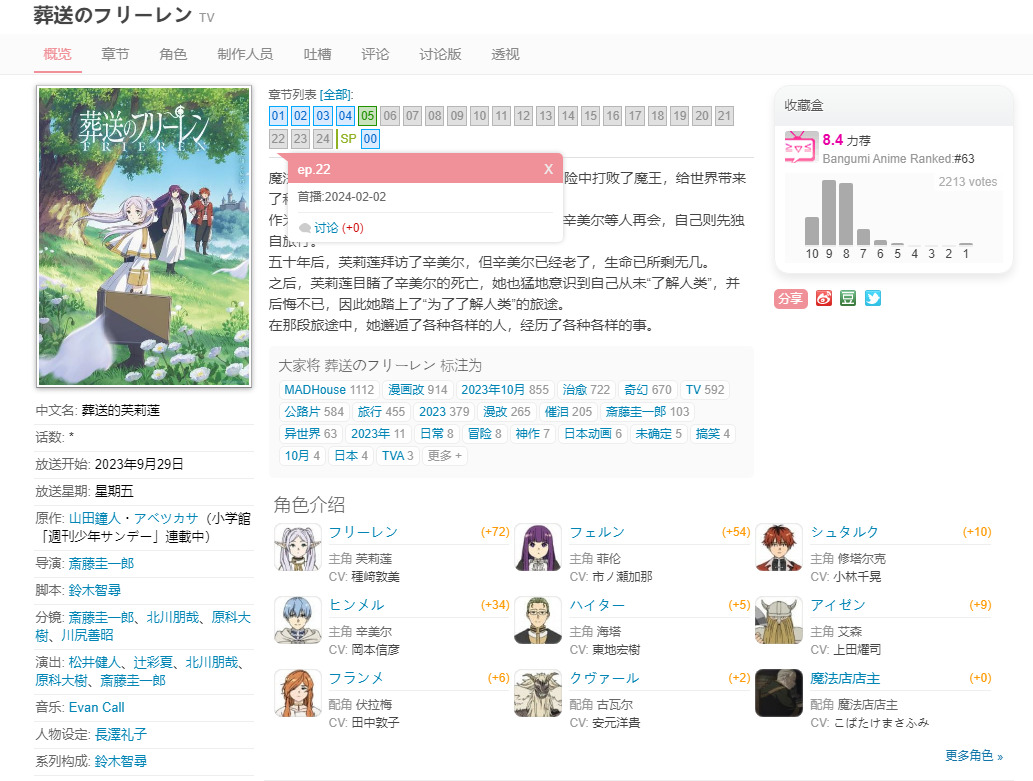1033x781 pixels.
Task: Click the discussion speech bubble icon
Action: point(304,228)
